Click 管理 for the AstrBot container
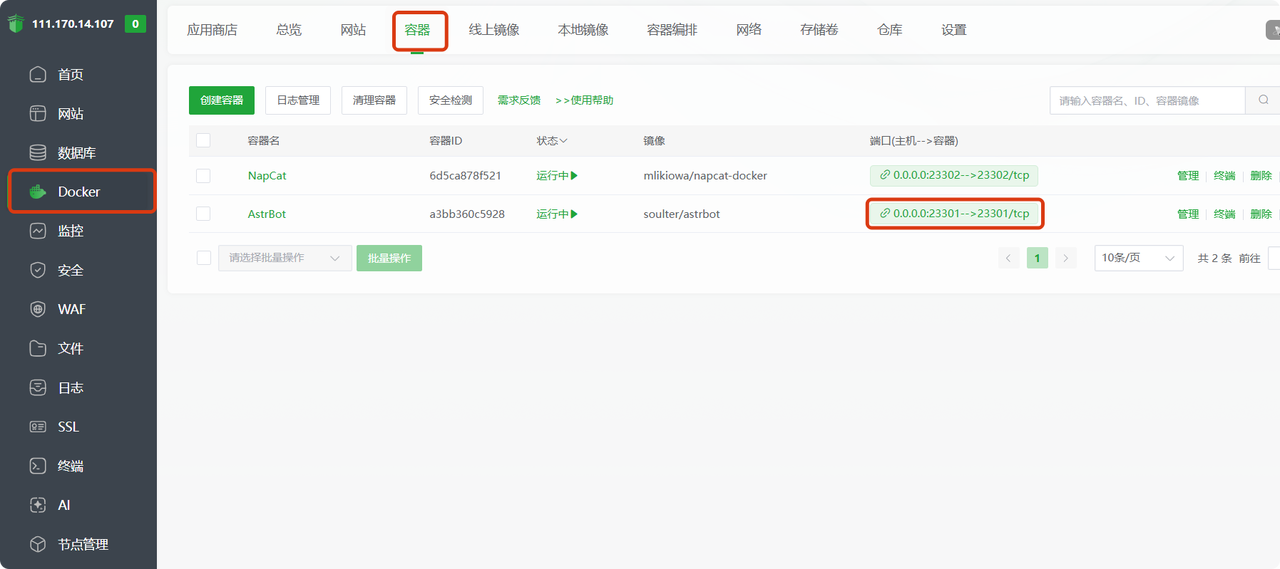Image resolution: width=1280 pixels, height=569 pixels. [1188, 214]
